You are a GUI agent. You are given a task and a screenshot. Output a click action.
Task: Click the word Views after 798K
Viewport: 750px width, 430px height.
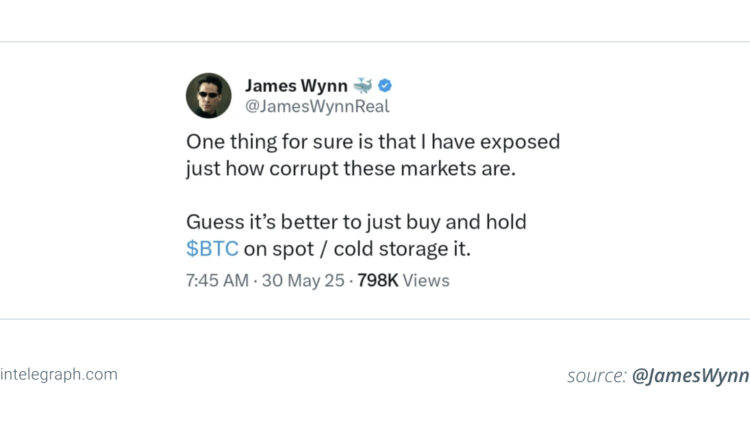point(426,280)
